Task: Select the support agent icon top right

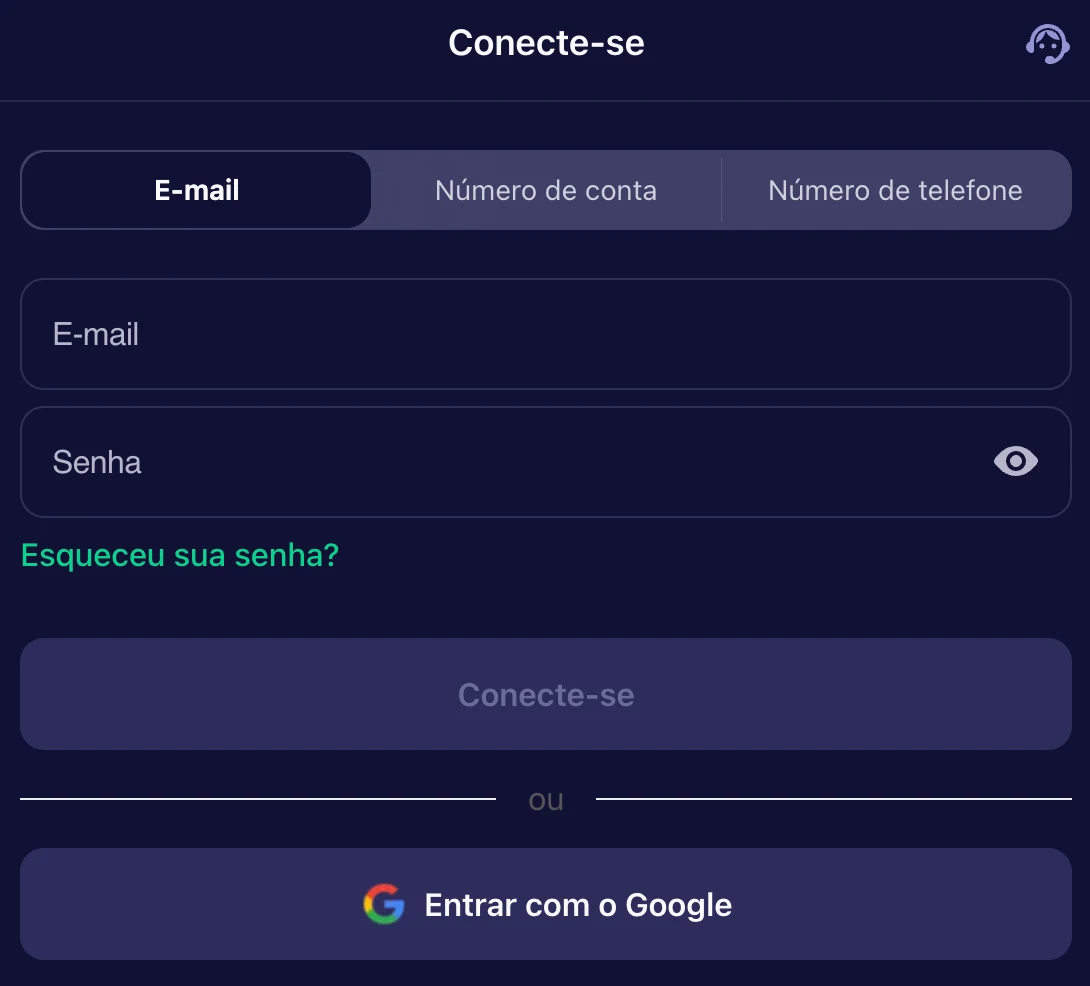Action: 1047,44
